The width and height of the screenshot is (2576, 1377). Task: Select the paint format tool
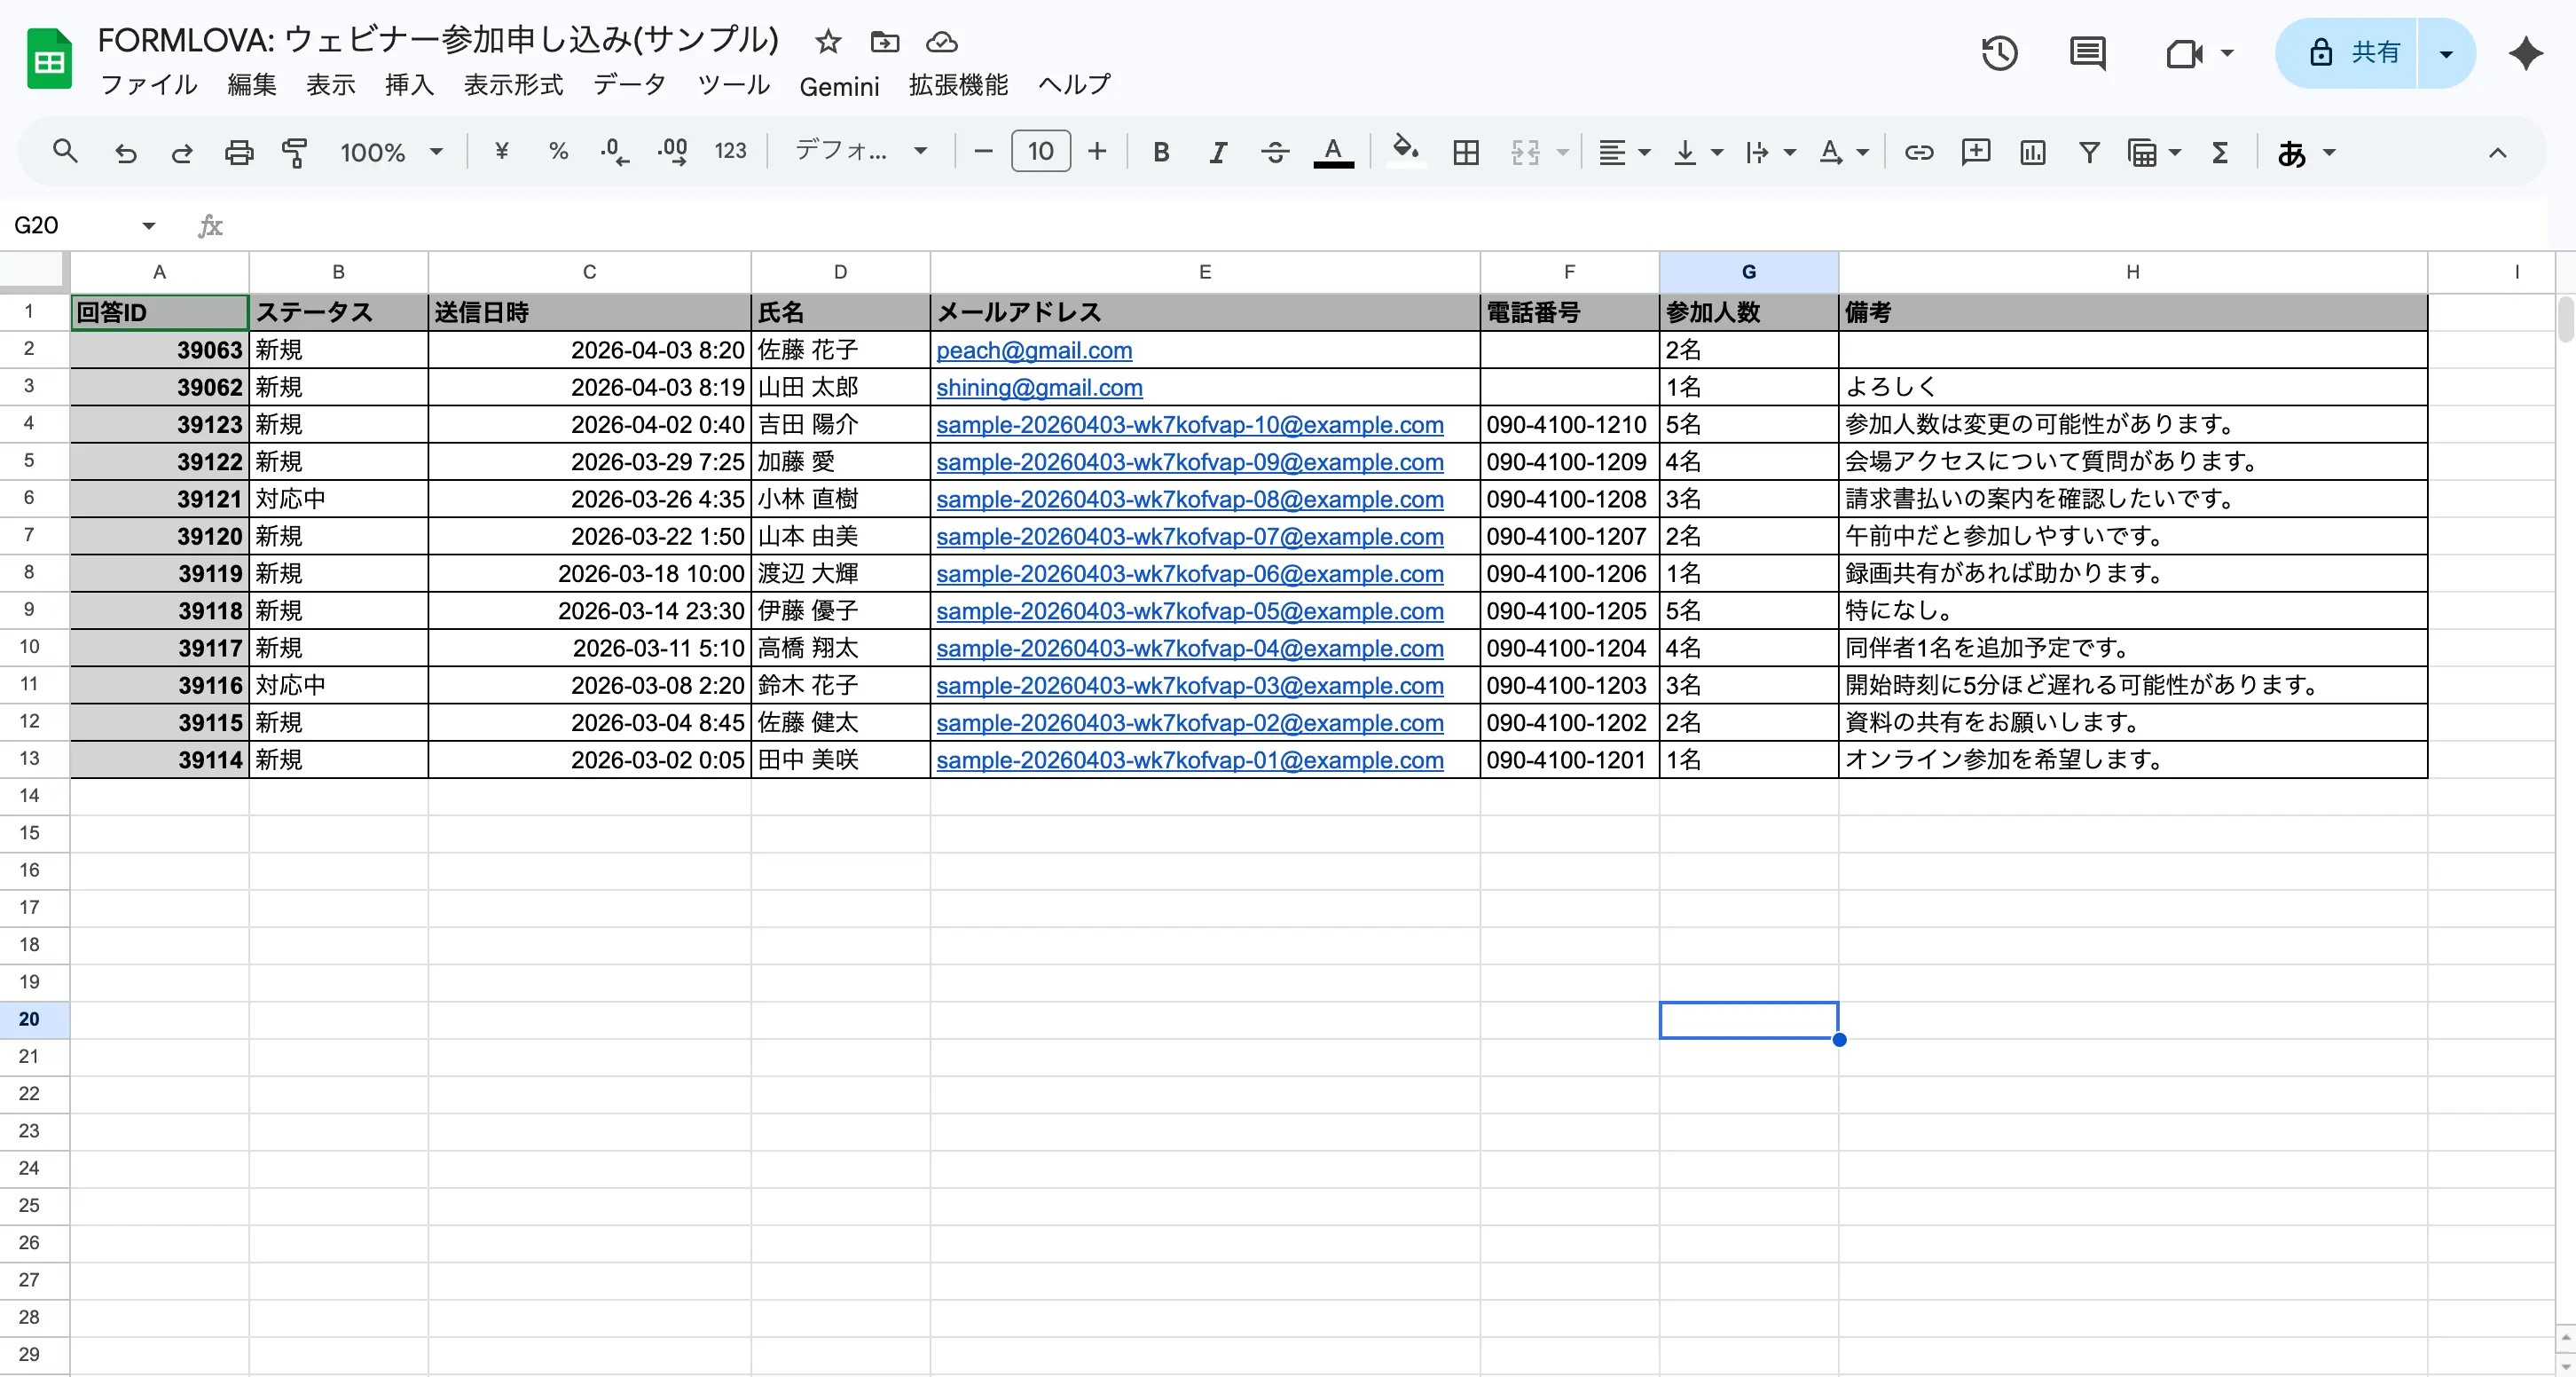(x=294, y=151)
